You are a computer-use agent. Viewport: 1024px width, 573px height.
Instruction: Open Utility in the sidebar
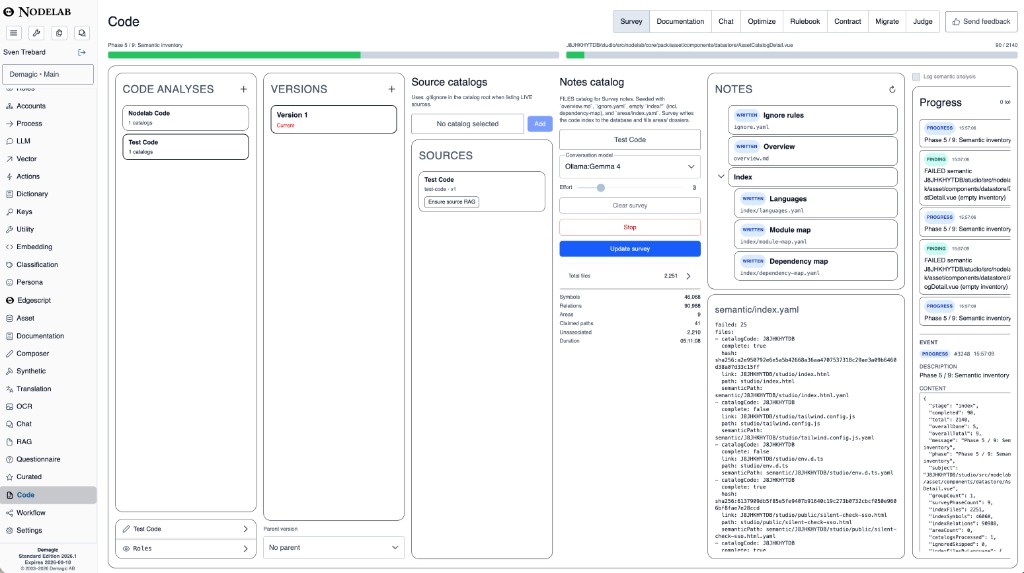48,229
